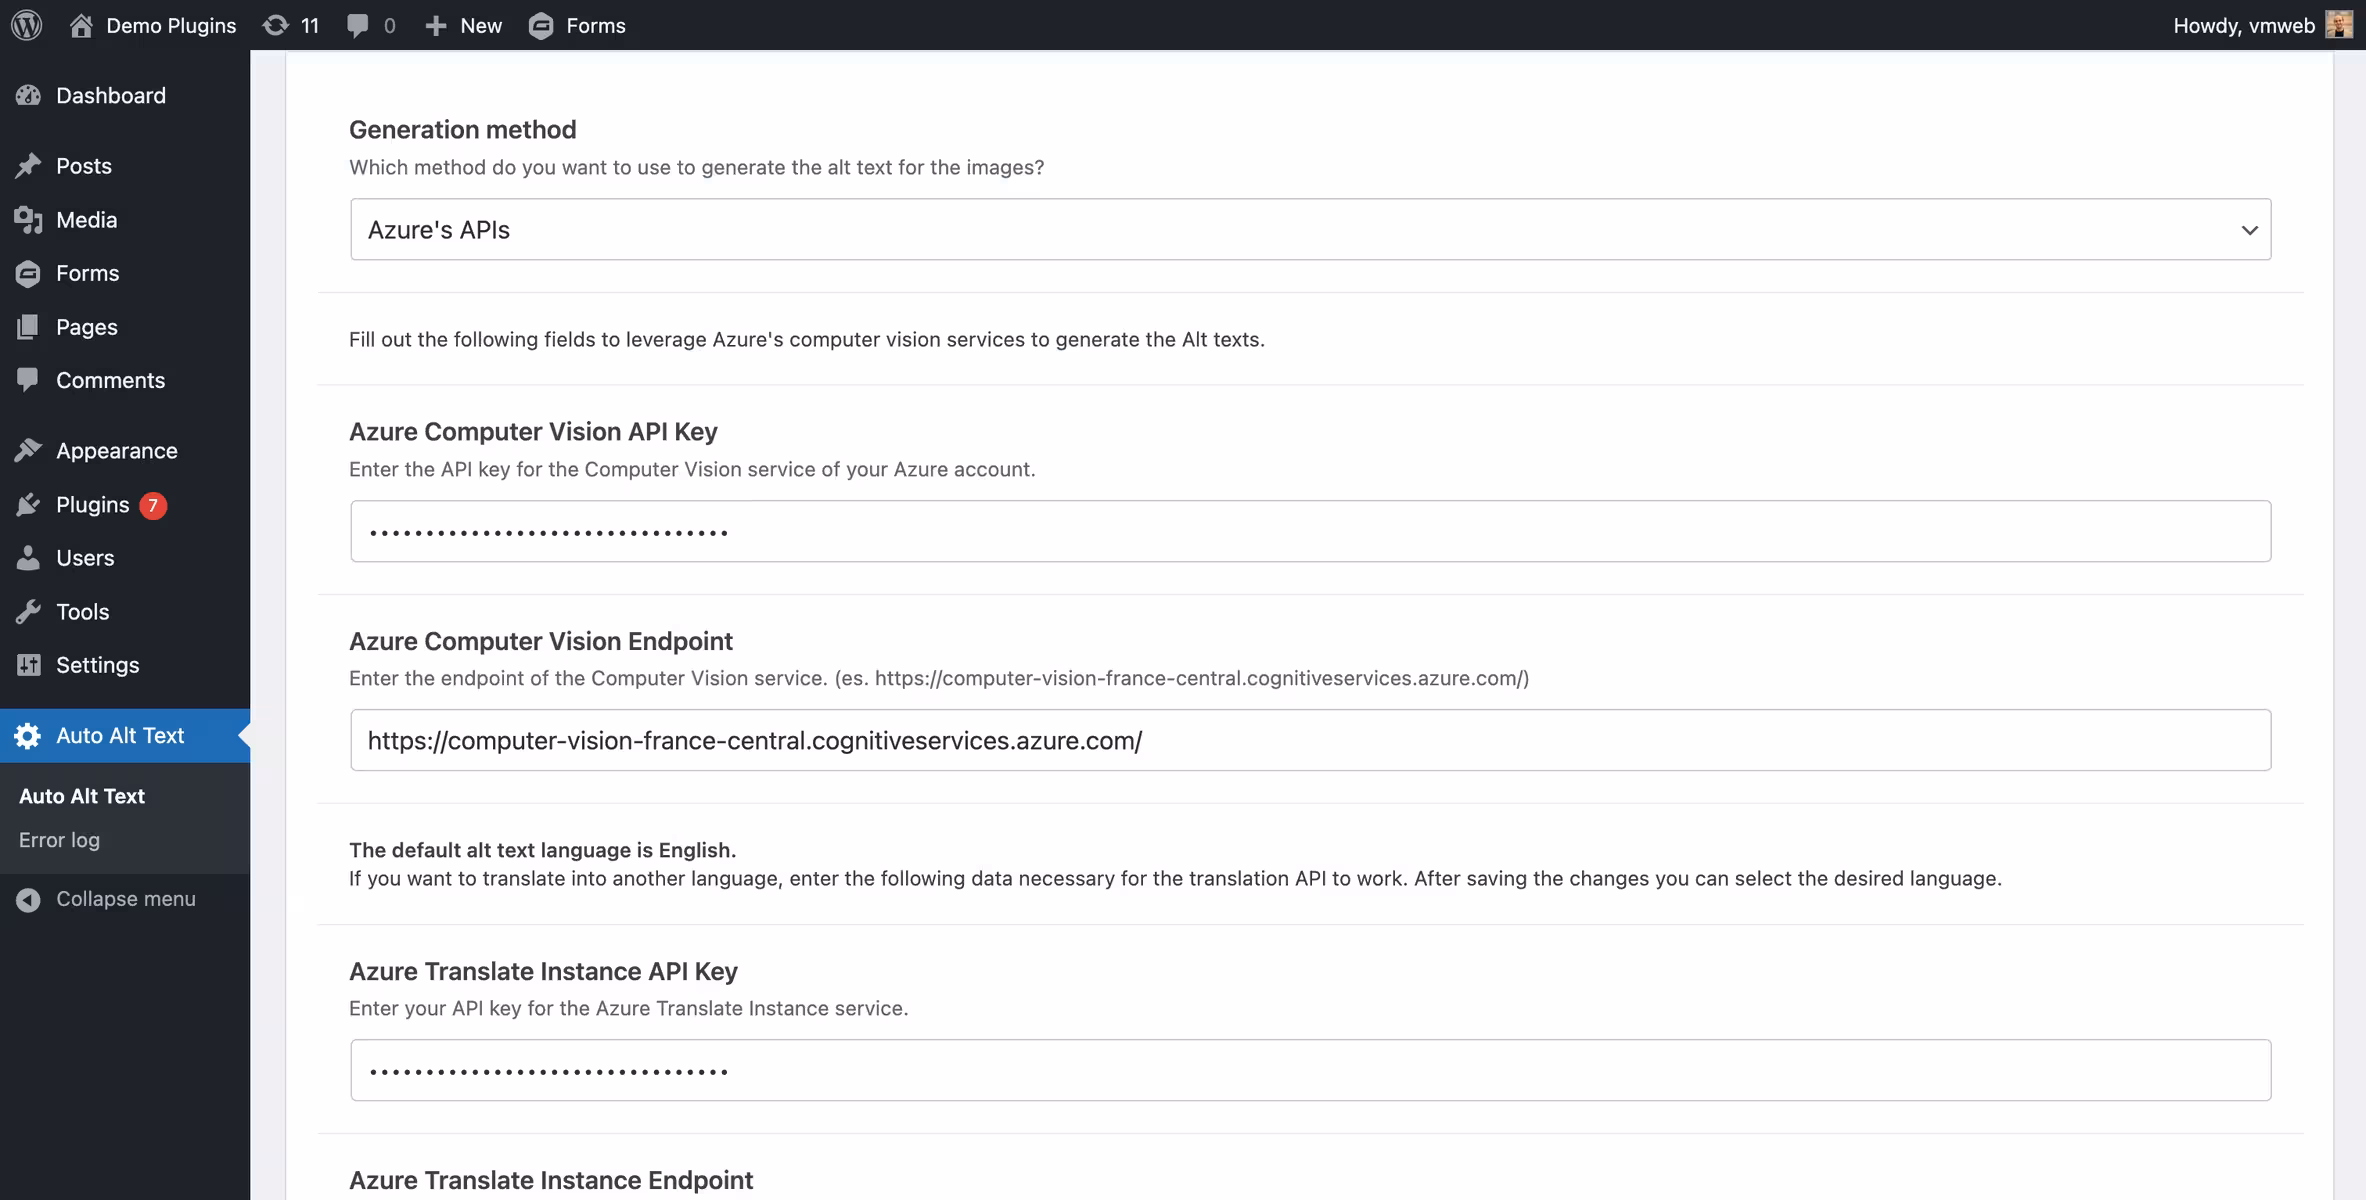
Task: Open the Generation method dropdown
Action: pyautogui.click(x=1310, y=229)
